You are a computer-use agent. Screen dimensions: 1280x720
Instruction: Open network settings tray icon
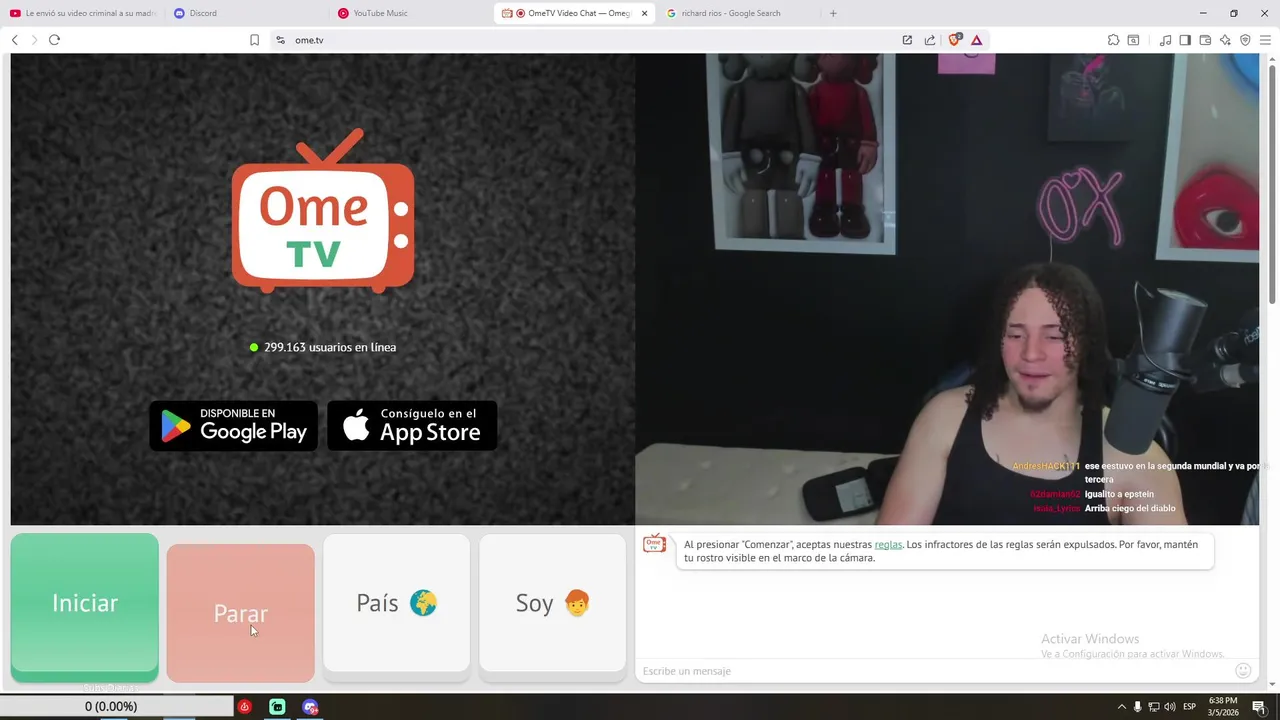click(x=1153, y=707)
